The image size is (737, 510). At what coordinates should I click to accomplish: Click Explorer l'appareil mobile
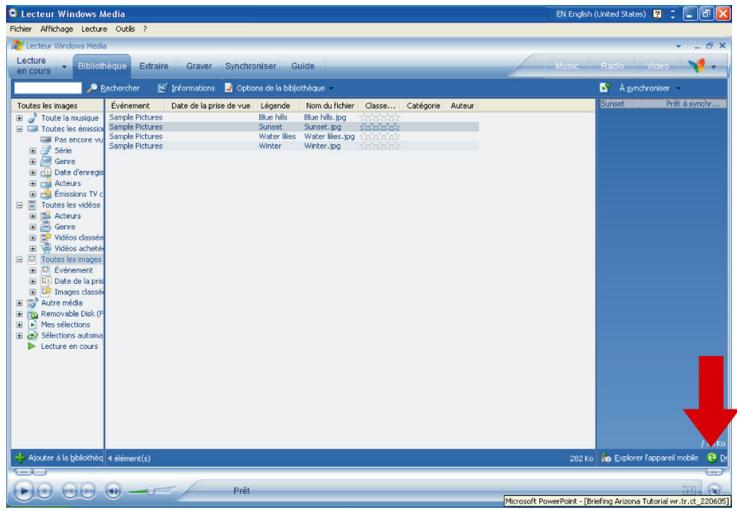pos(651,457)
